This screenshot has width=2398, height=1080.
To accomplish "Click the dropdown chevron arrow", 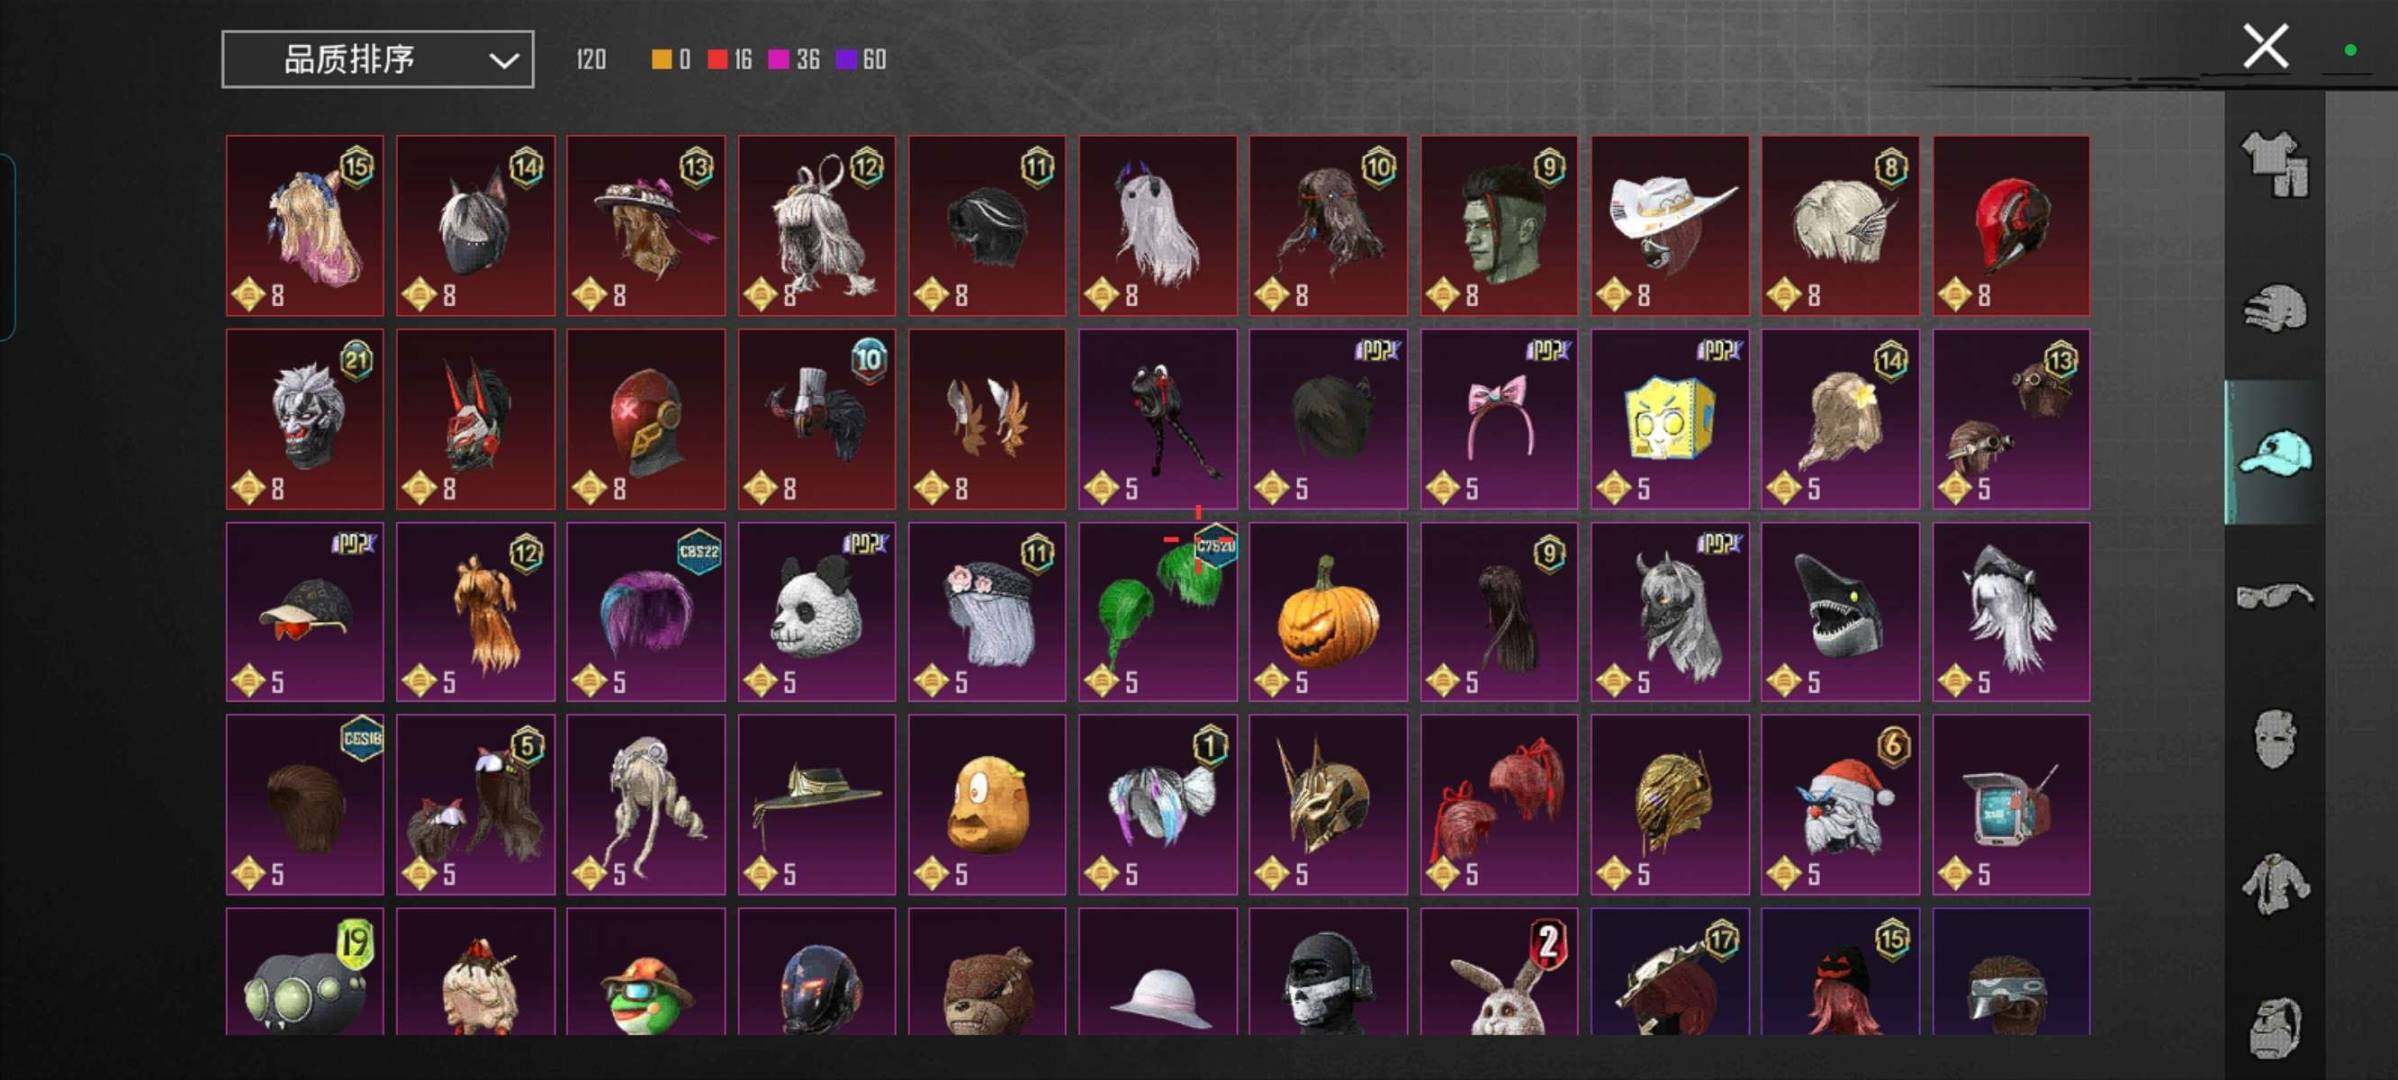I will click(x=504, y=61).
